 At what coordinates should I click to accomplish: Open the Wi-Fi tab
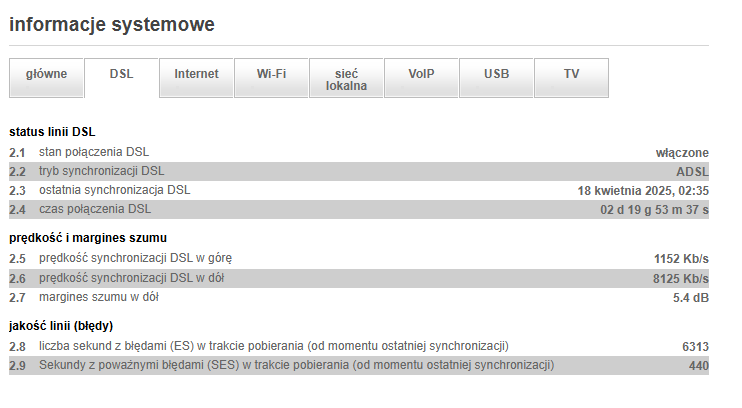pos(271,74)
